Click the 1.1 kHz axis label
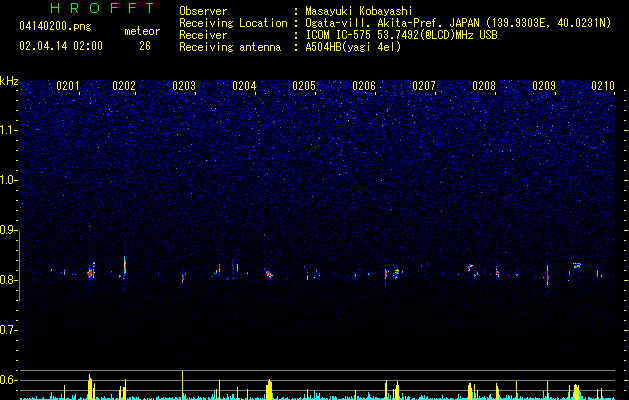The image size is (629, 400). coord(9,130)
